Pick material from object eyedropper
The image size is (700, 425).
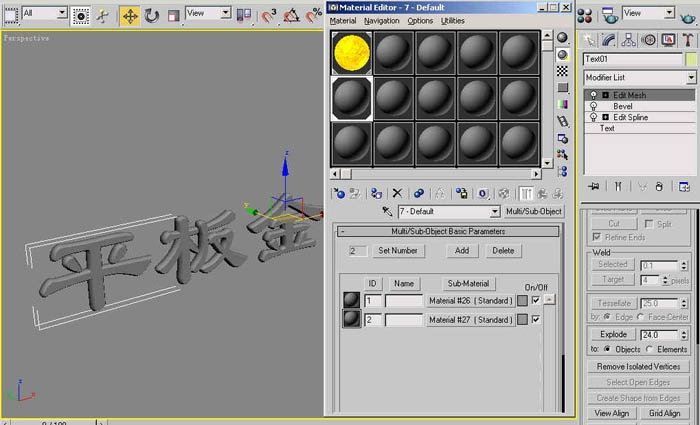[x=387, y=211]
